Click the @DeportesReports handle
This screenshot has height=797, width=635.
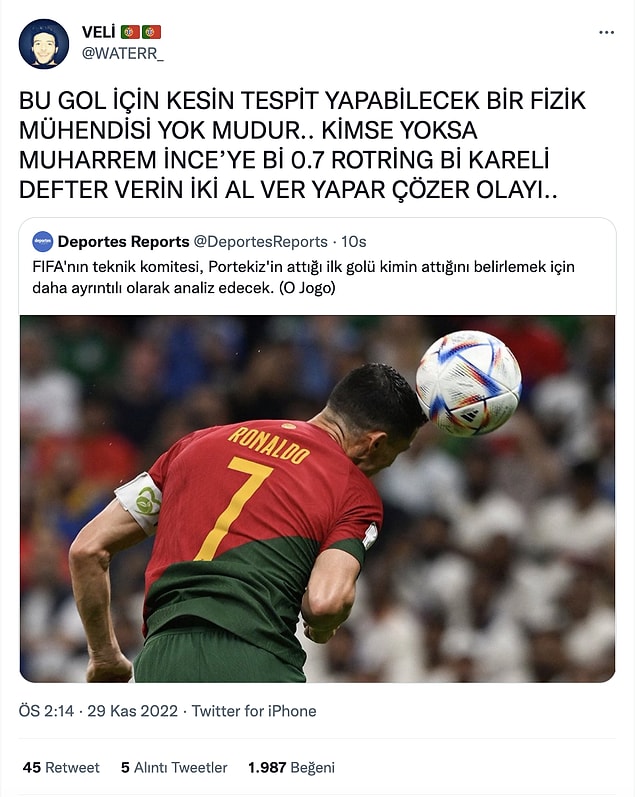coord(261,241)
